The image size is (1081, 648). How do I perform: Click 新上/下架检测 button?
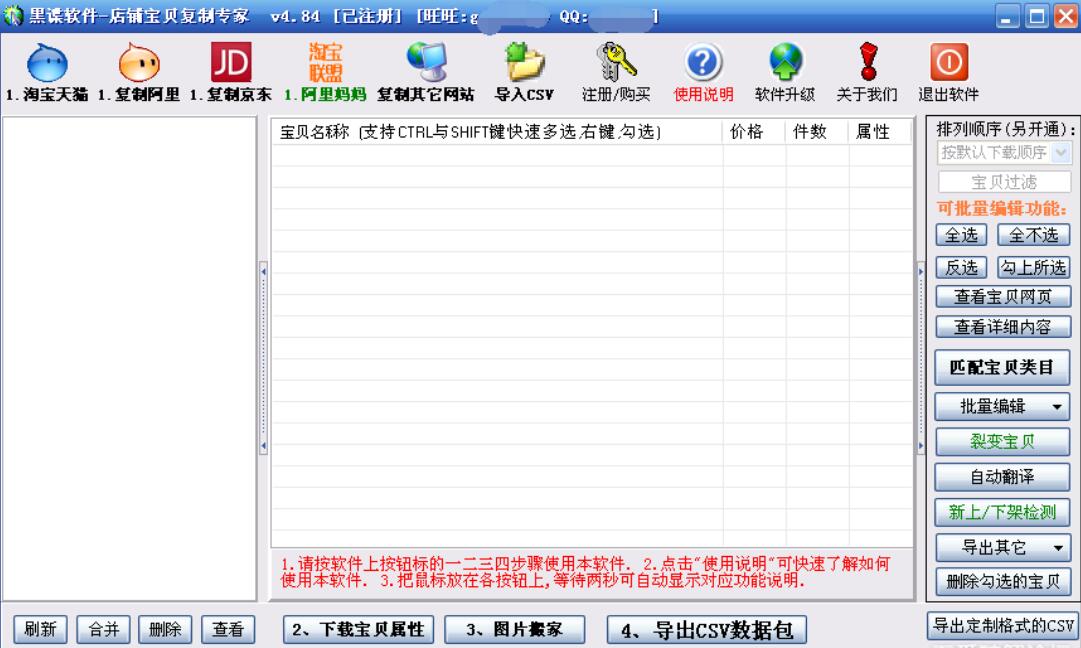point(1002,512)
